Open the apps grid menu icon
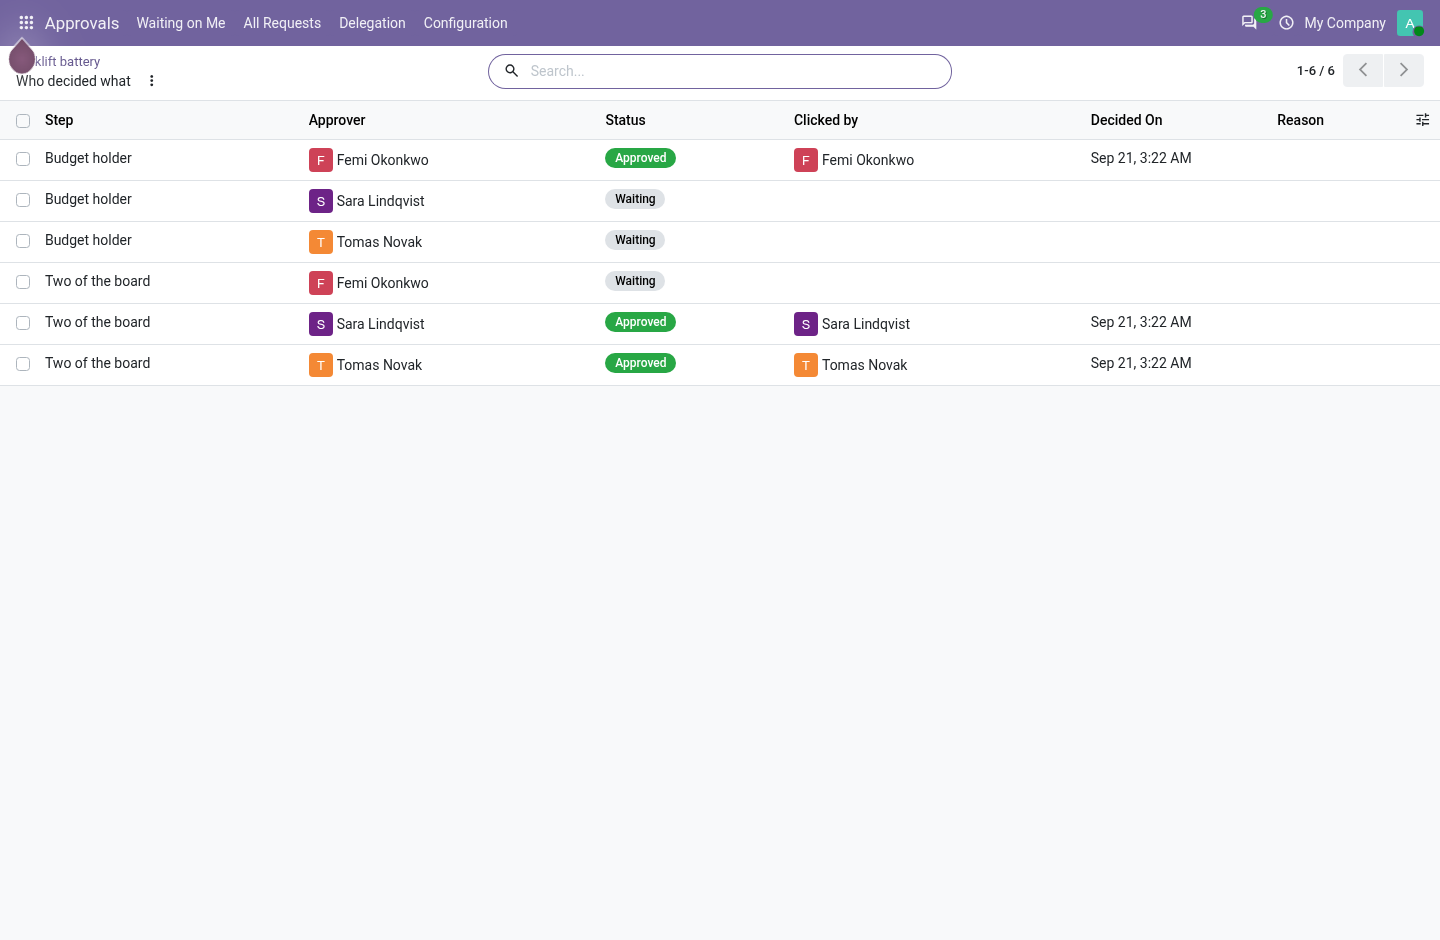This screenshot has height=940, width=1440. 26,23
